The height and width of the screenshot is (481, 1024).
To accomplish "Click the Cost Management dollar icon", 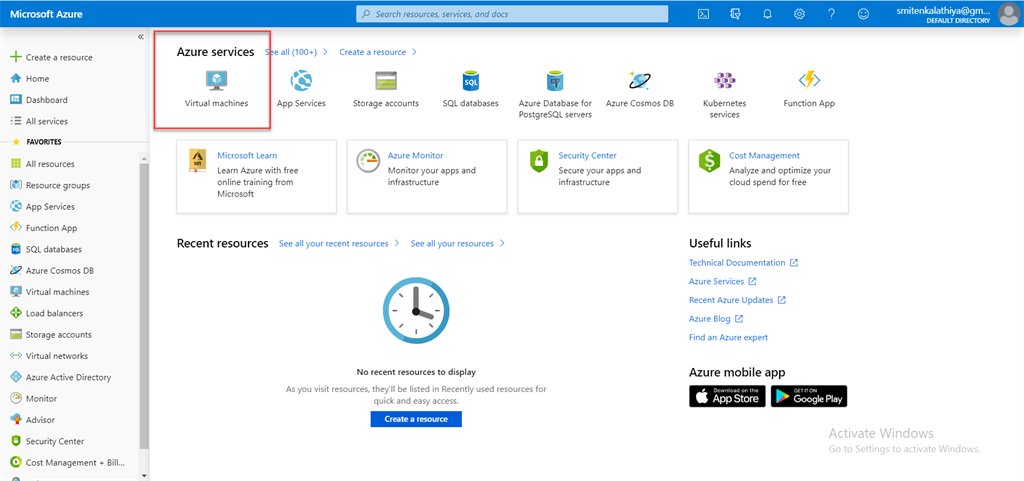I will tap(709, 161).
